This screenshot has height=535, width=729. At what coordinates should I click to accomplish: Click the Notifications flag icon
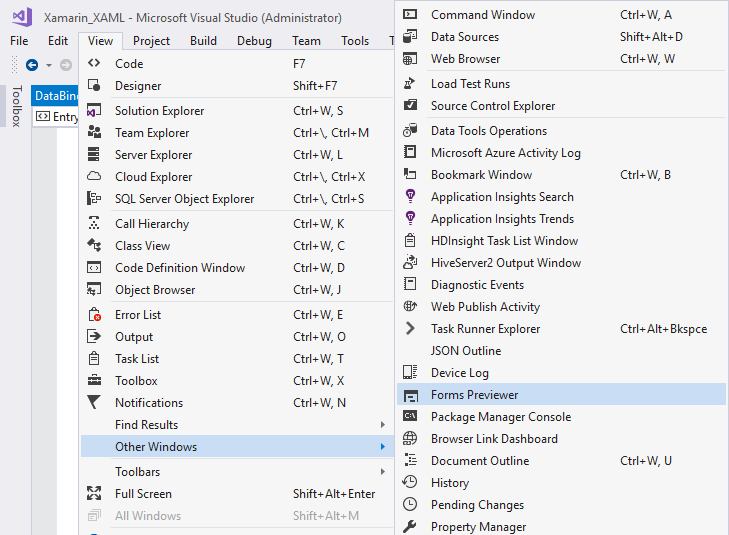[95, 403]
